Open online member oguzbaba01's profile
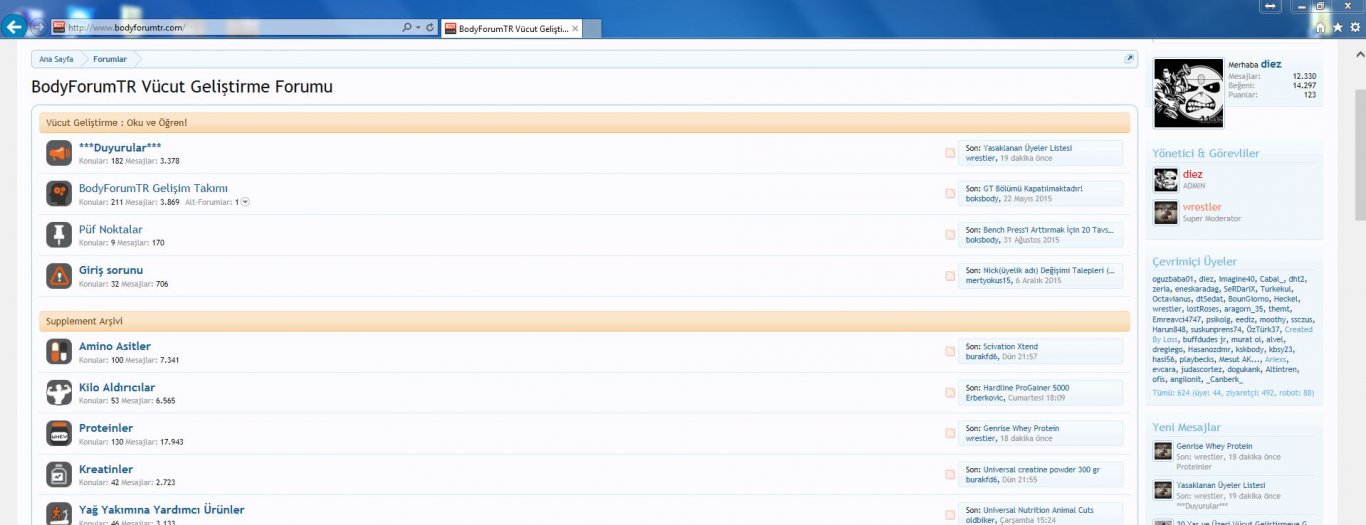The image size is (1366, 525). click(1173, 279)
